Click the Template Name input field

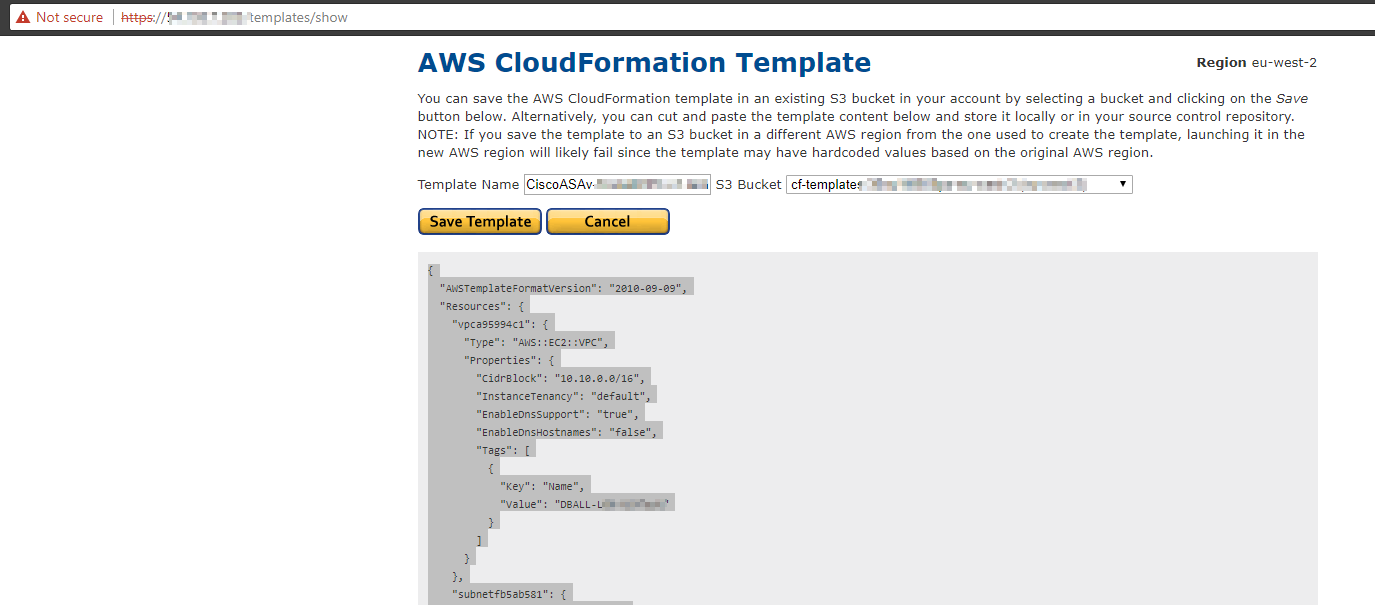617,184
